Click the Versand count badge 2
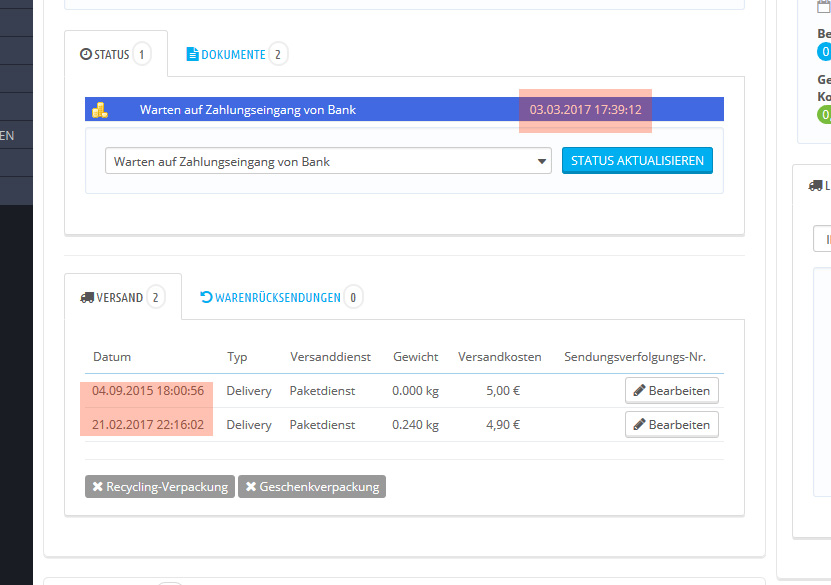This screenshot has height=585, width=831. [x=155, y=297]
